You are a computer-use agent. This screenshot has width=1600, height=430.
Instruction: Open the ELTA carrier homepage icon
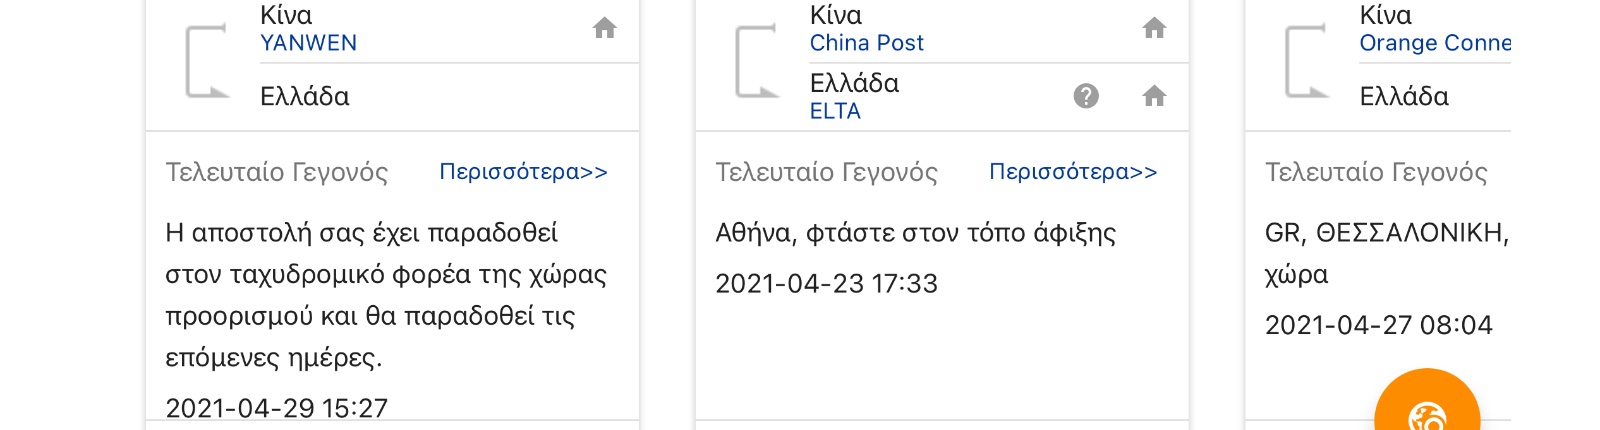click(1154, 96)
